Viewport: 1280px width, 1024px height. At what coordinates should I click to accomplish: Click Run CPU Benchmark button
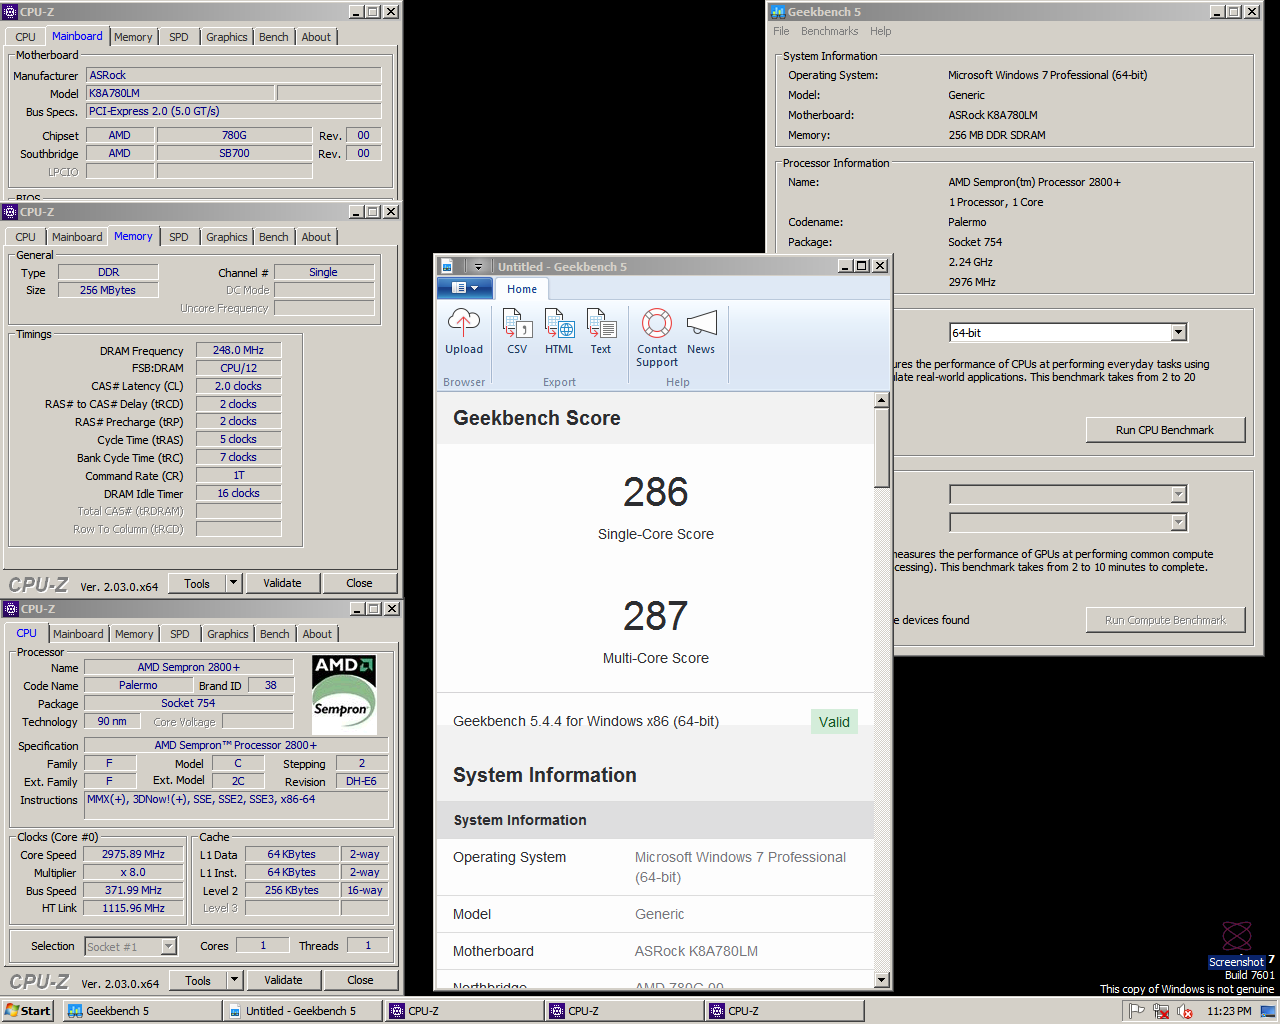pos(1165,430)
